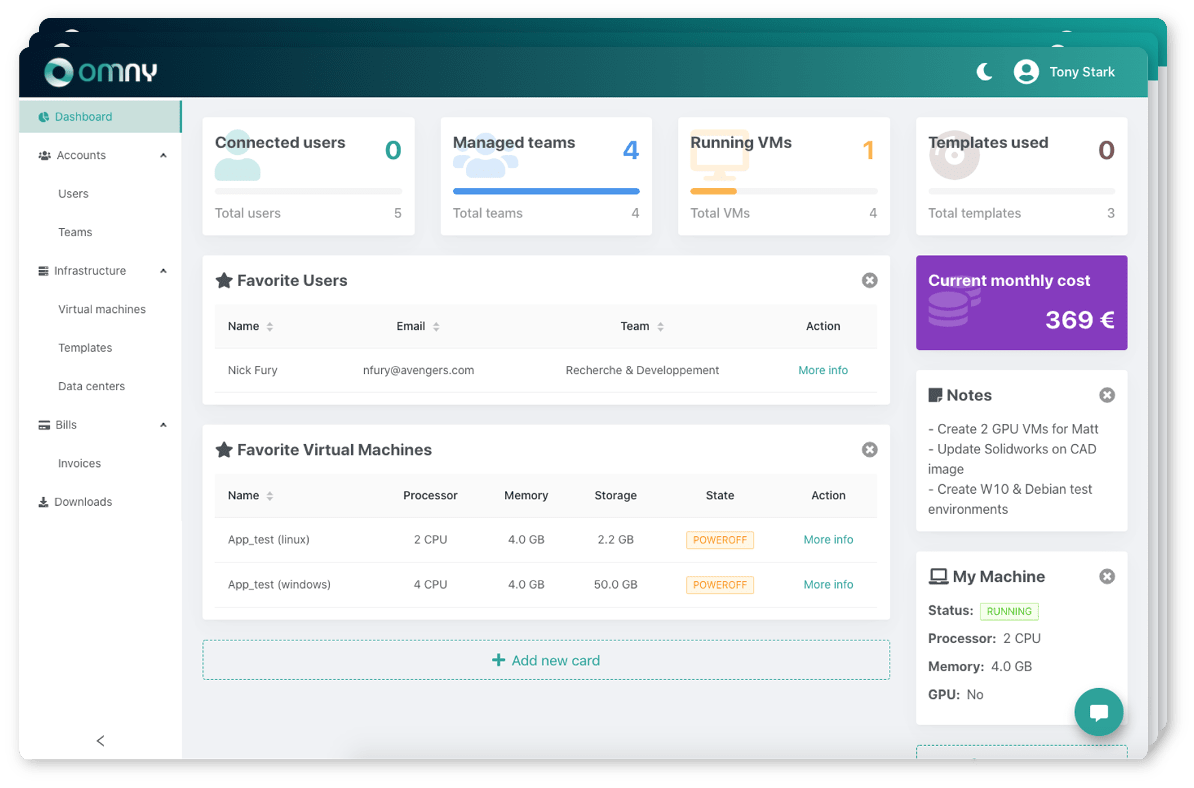Screen dimensions: 1194x788
Task: Edit the Notes text area
Action: coord(1021,469)
